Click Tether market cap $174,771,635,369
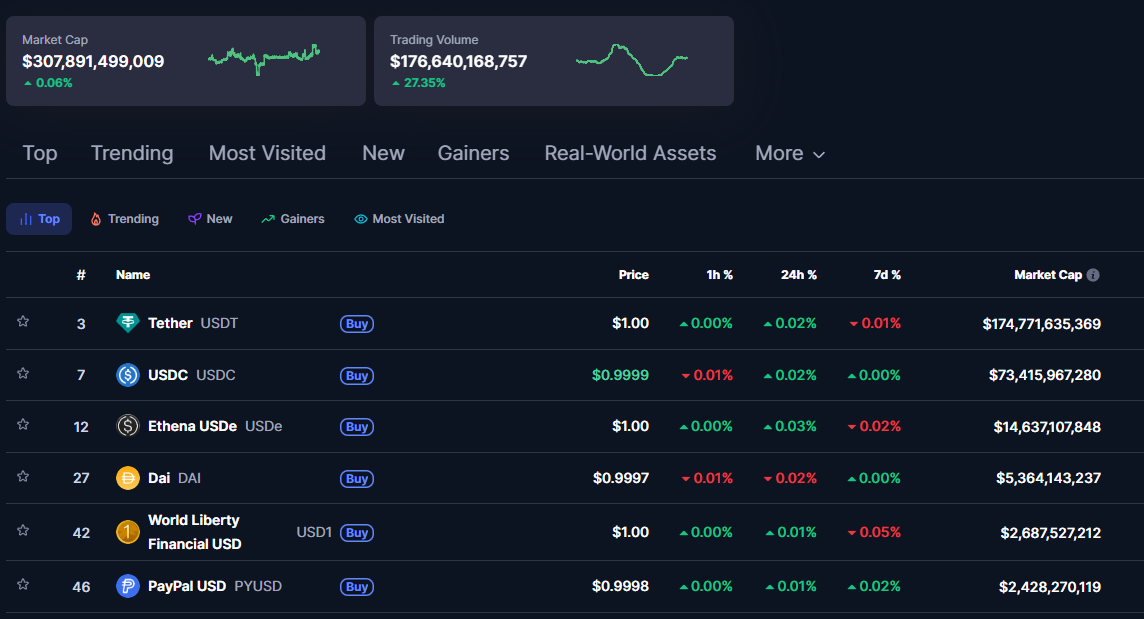 (x=1041, y=324)
